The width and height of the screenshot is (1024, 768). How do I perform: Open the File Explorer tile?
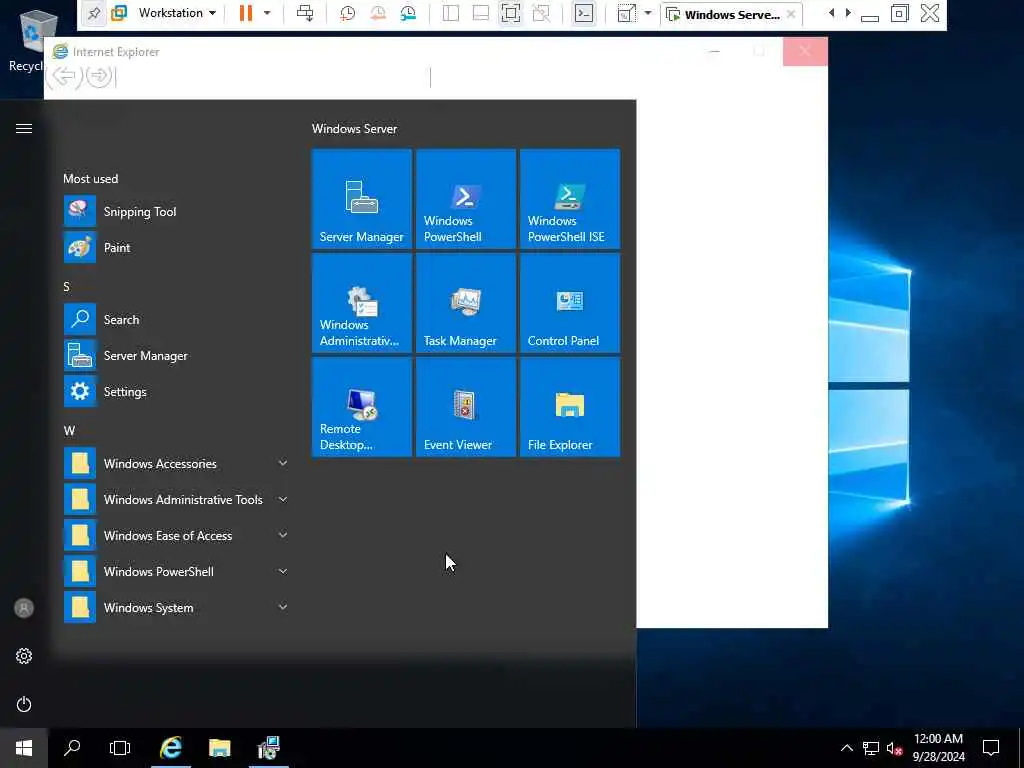coord(569,407)
